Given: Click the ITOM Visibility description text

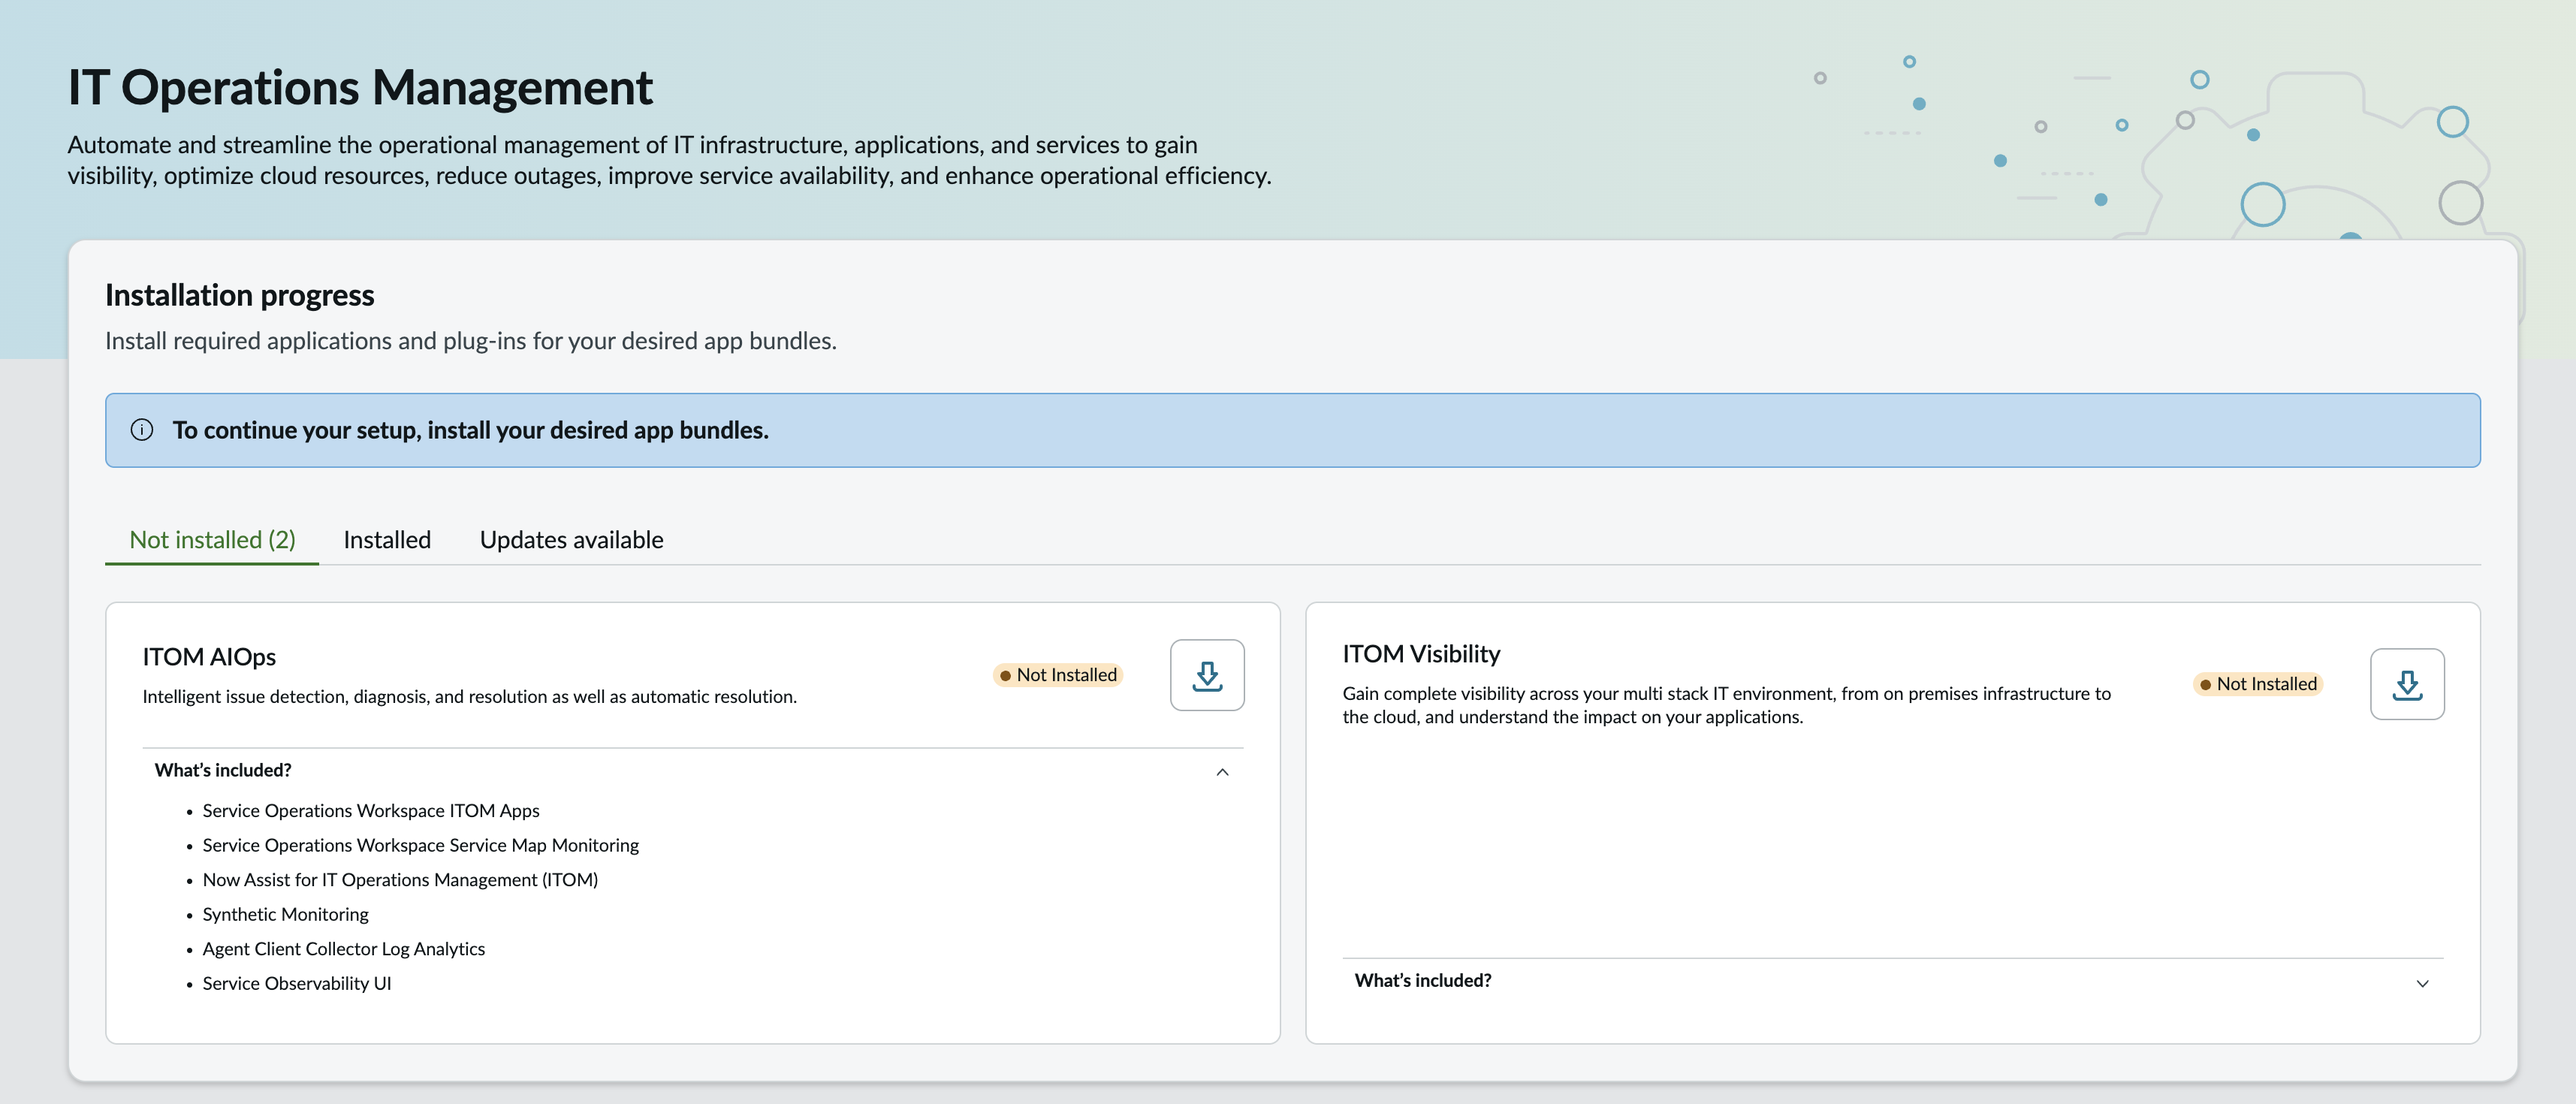Looking at the screenshot, I should pyautogui.click(x=1727, y=705).
